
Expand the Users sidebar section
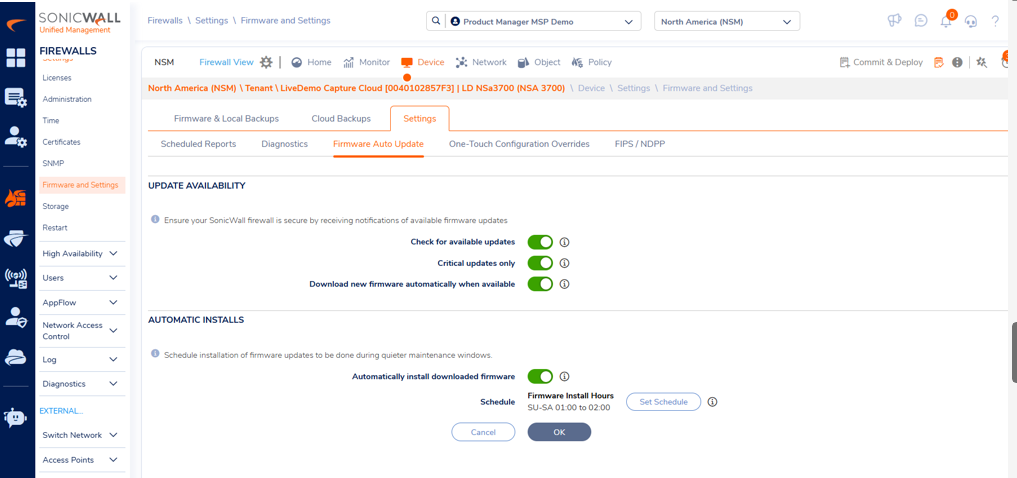[x=80, y=278]
